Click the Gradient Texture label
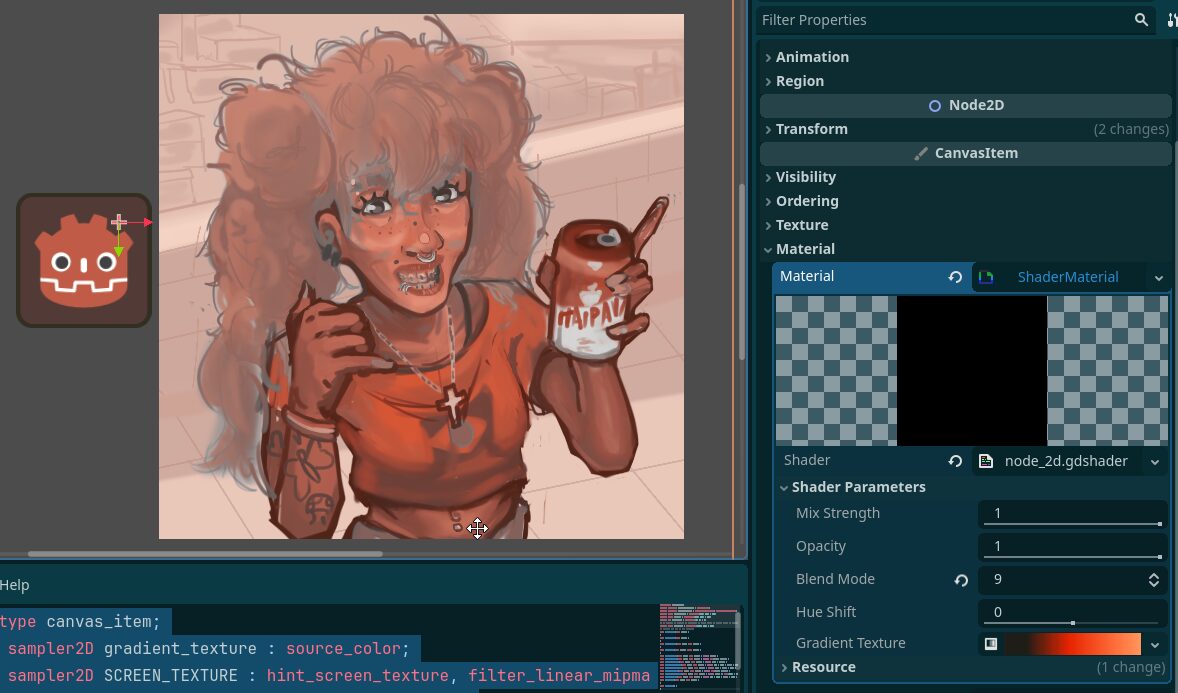The height and width of the screenshot is (693, 1178). point(850,643)
